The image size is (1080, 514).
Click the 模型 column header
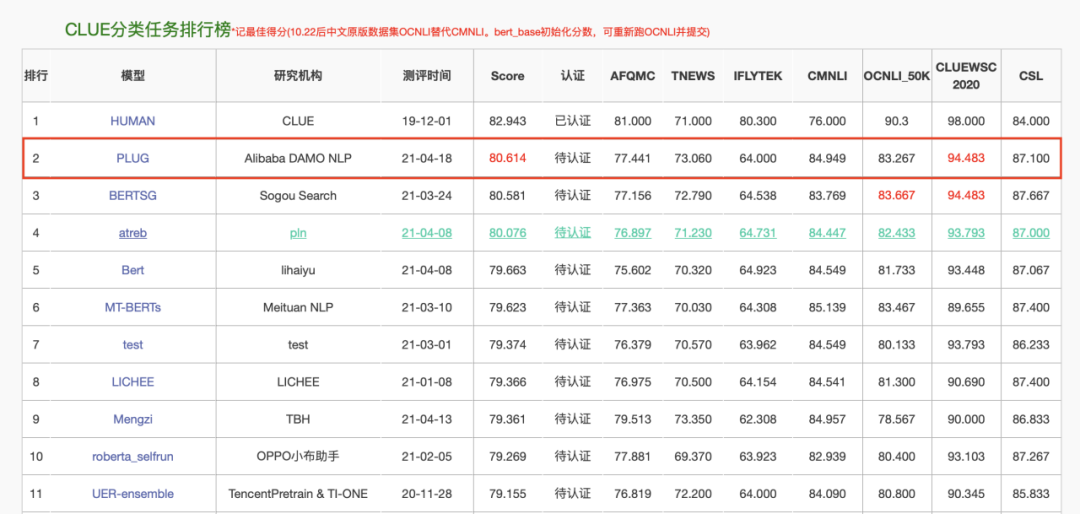(133, 76)
